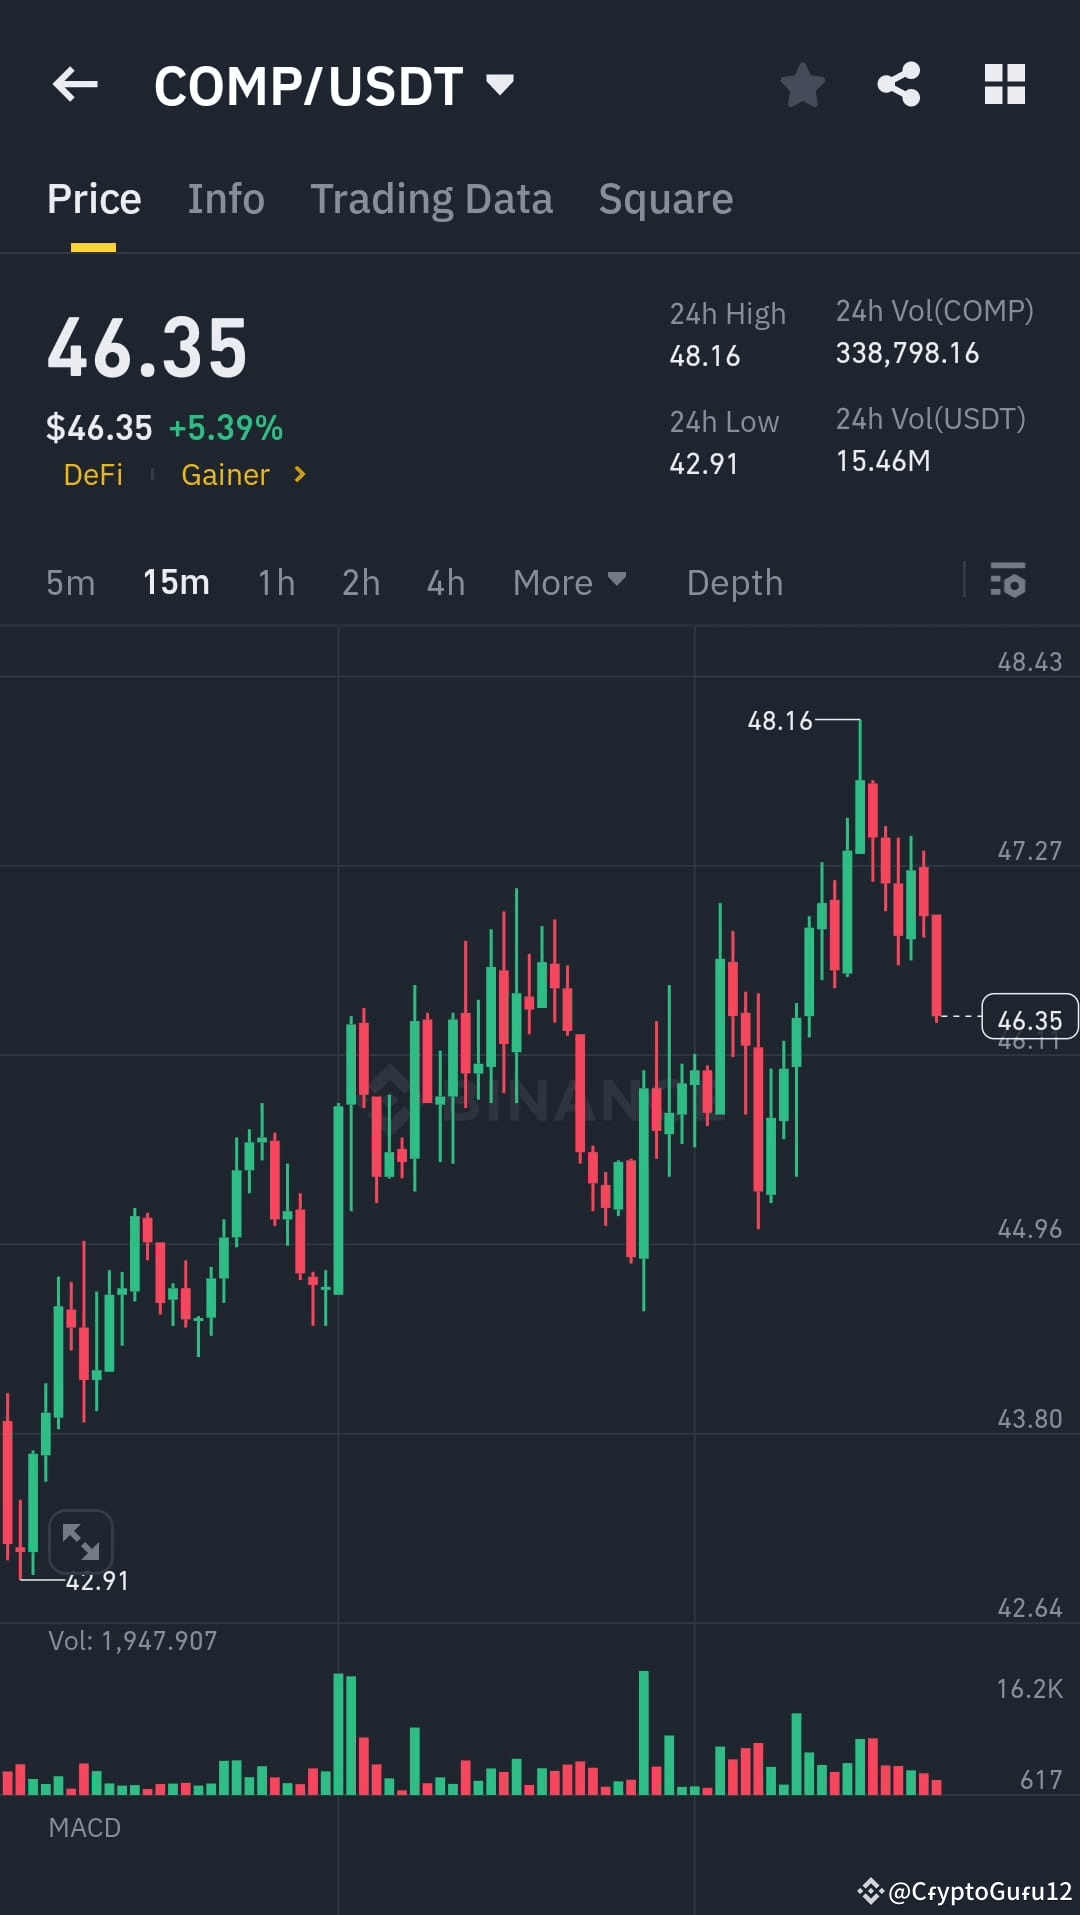This screenshot has height=1915, width=1080.
Task: Toggle the 15m timeframe selection
Action: tap(176, 582)
